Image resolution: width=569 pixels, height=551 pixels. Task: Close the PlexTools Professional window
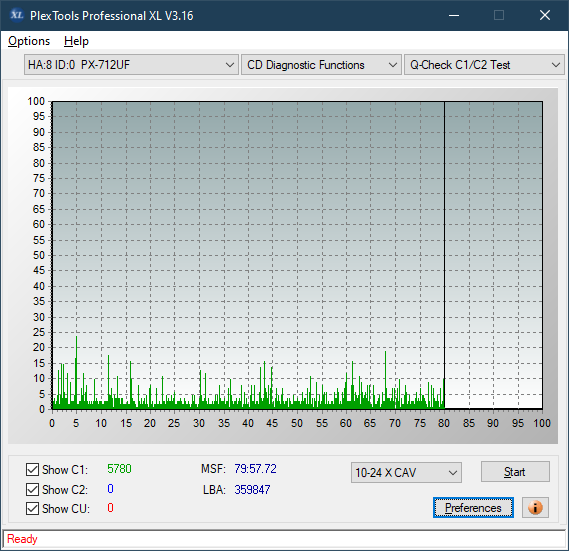[545, 15]
